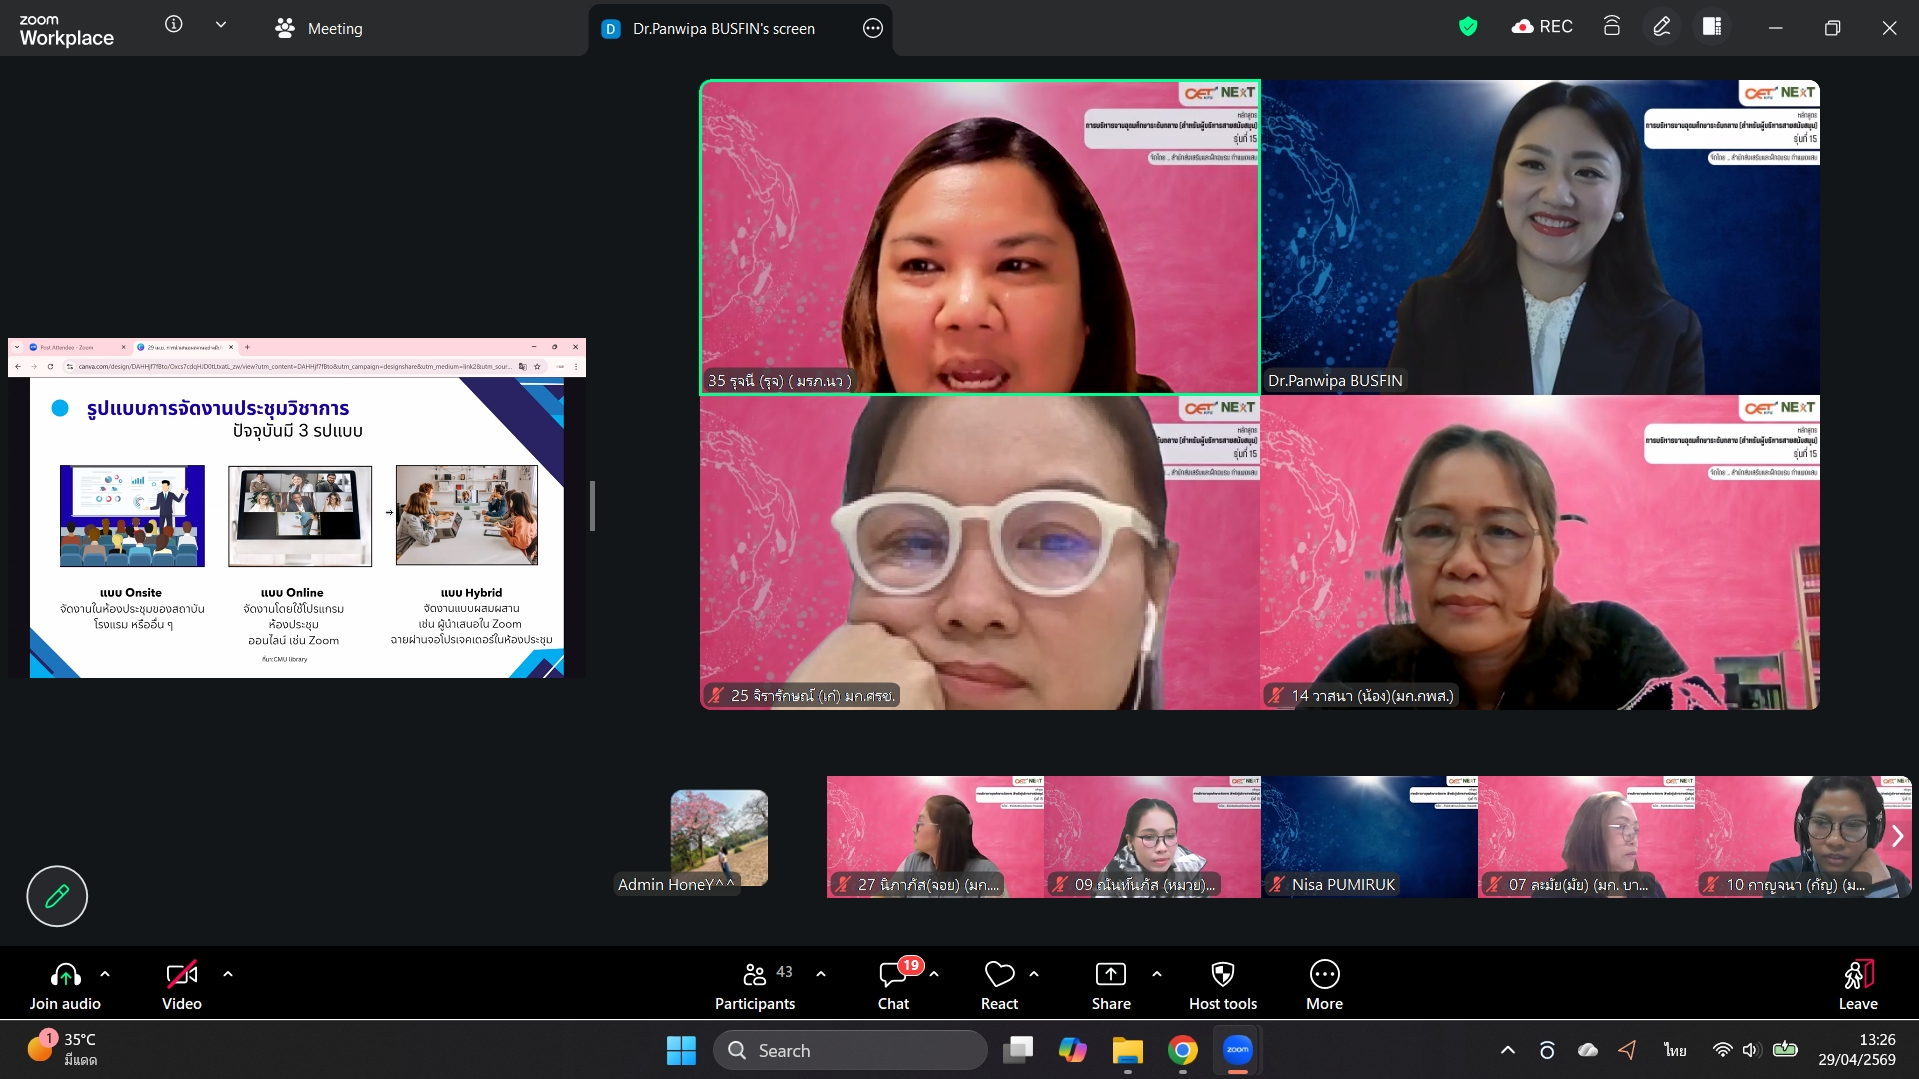The height and width of the screenshot is (1079, 1919).
Task: Open the Participants panel
Action: (755, 985)
